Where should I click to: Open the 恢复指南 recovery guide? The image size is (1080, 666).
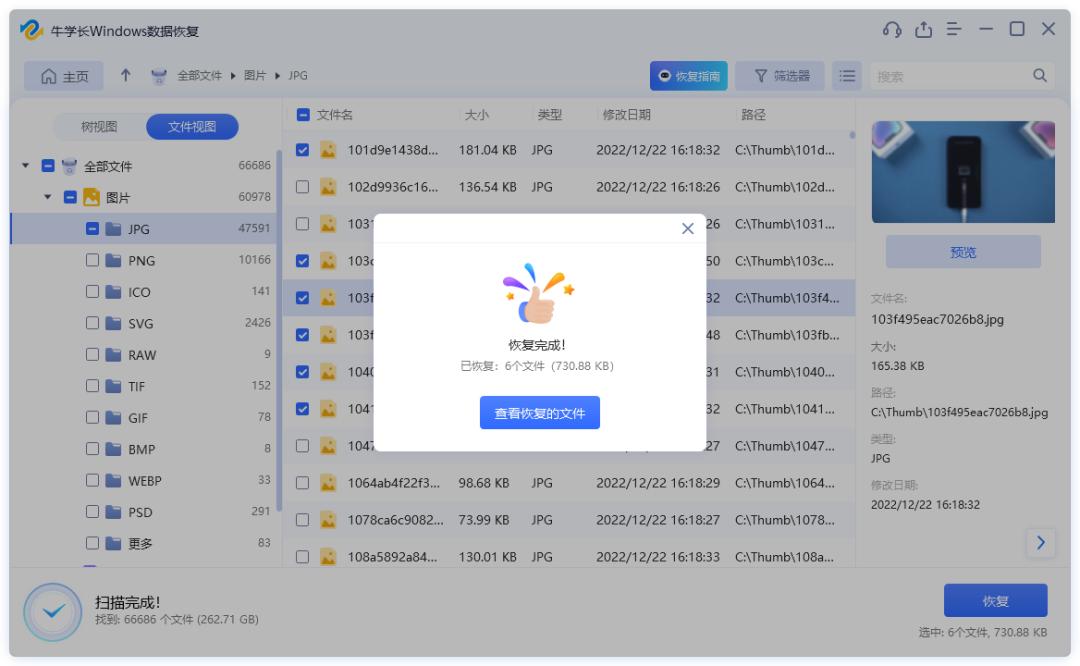[689, 76]
